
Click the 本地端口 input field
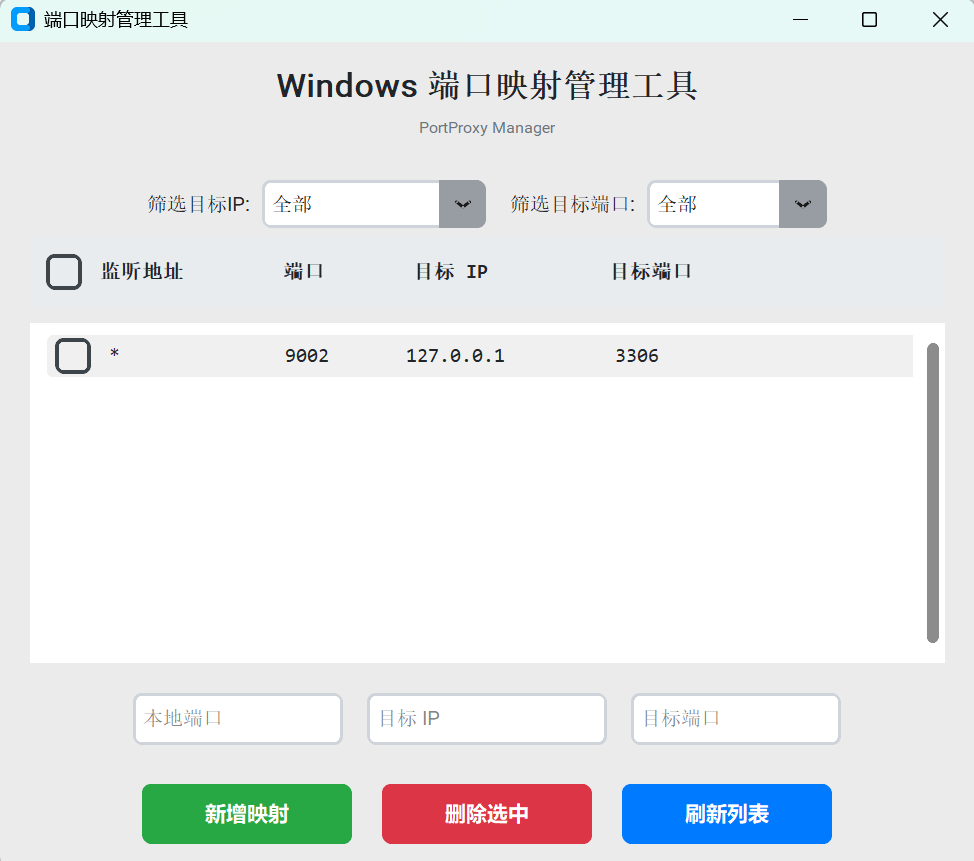pyautogui.click(x=237, y=718)
